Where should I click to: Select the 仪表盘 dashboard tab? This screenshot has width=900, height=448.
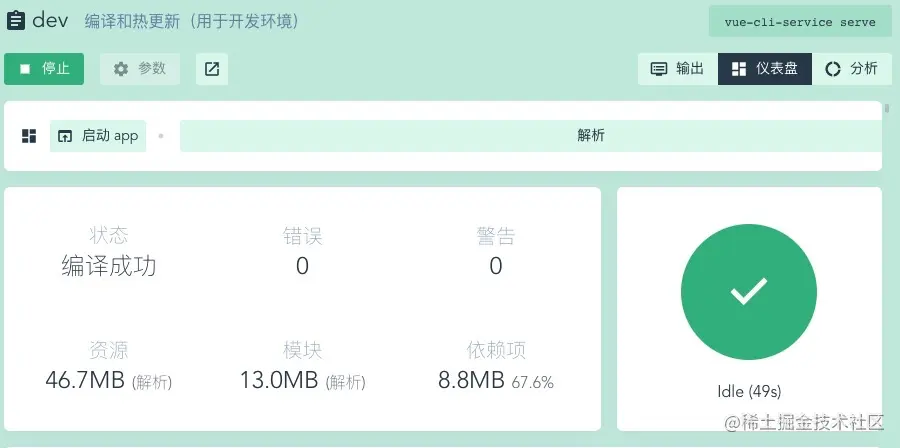[765, 69]
